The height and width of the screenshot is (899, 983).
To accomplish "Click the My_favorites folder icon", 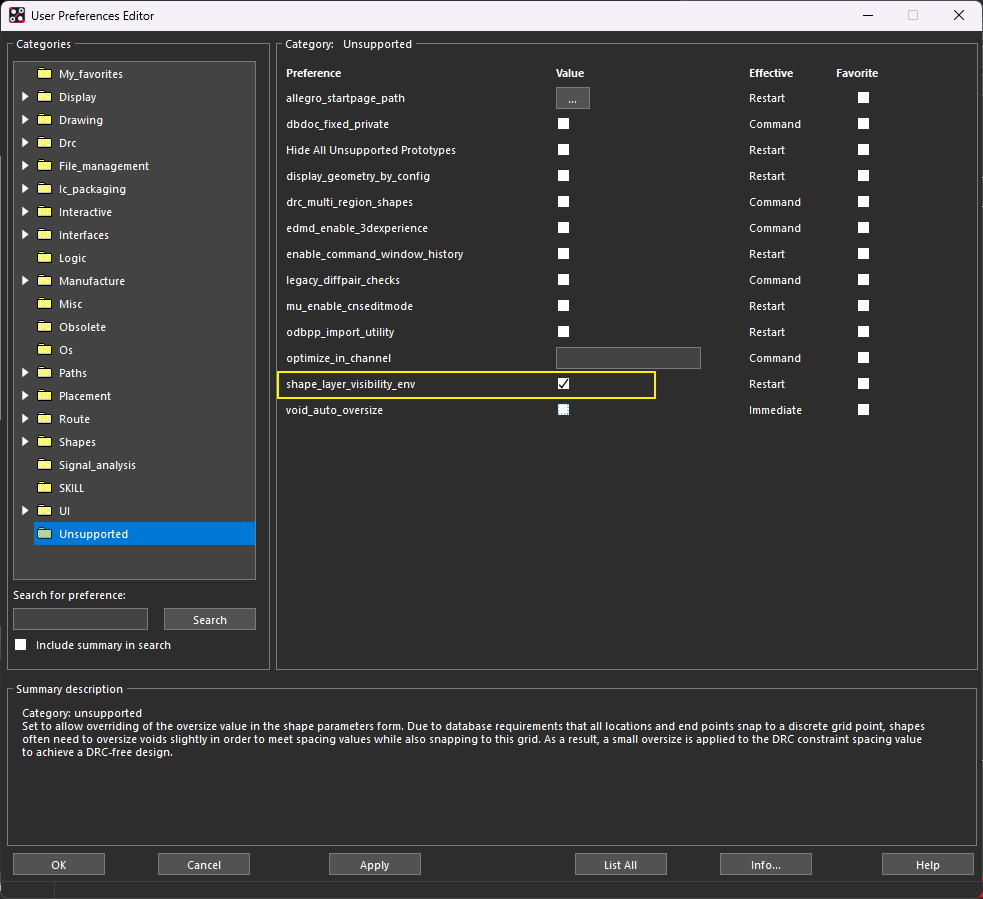I will click(x=44, y=74).
